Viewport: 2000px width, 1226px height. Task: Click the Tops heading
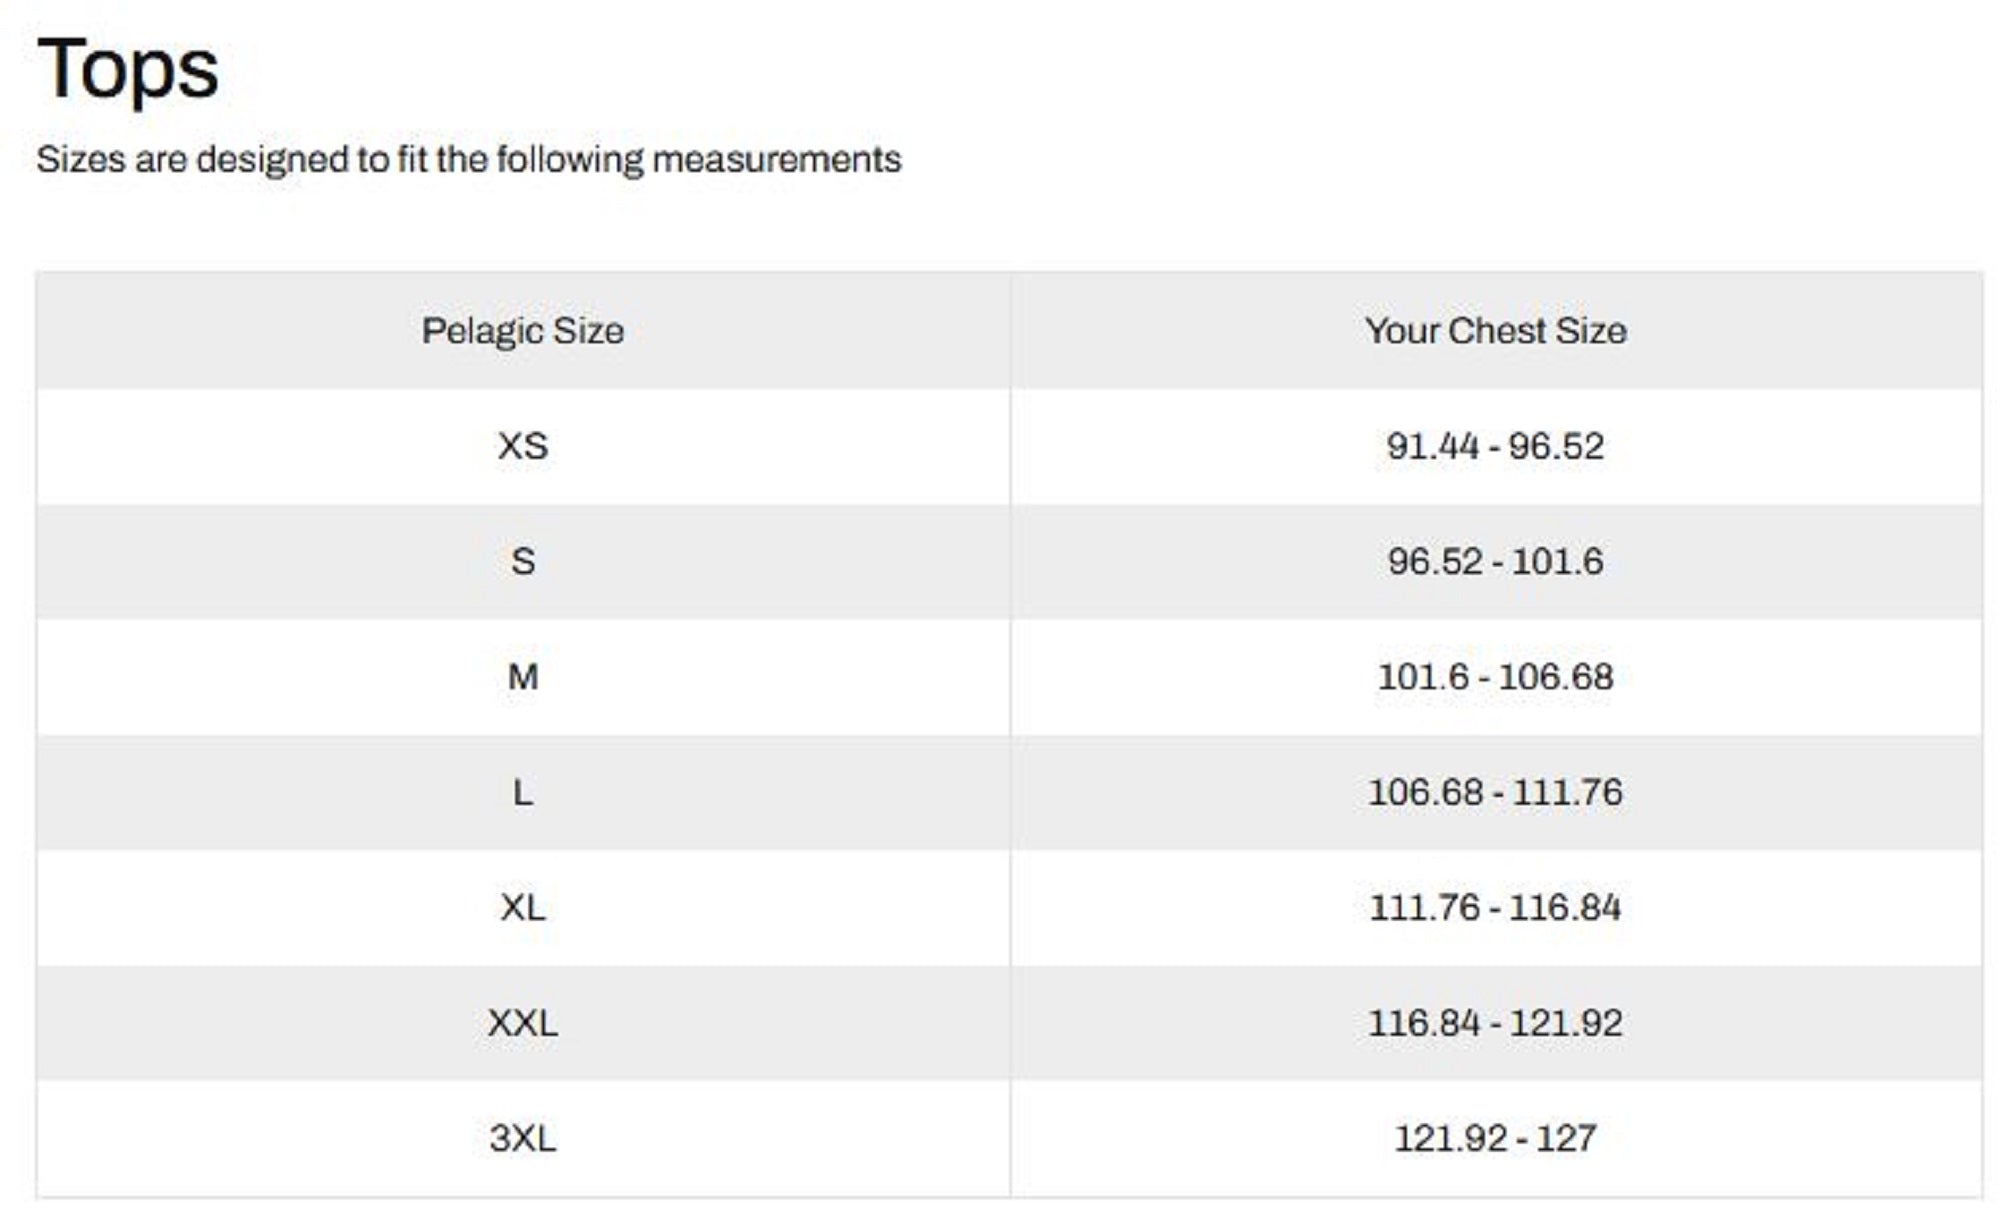point(127,68)
